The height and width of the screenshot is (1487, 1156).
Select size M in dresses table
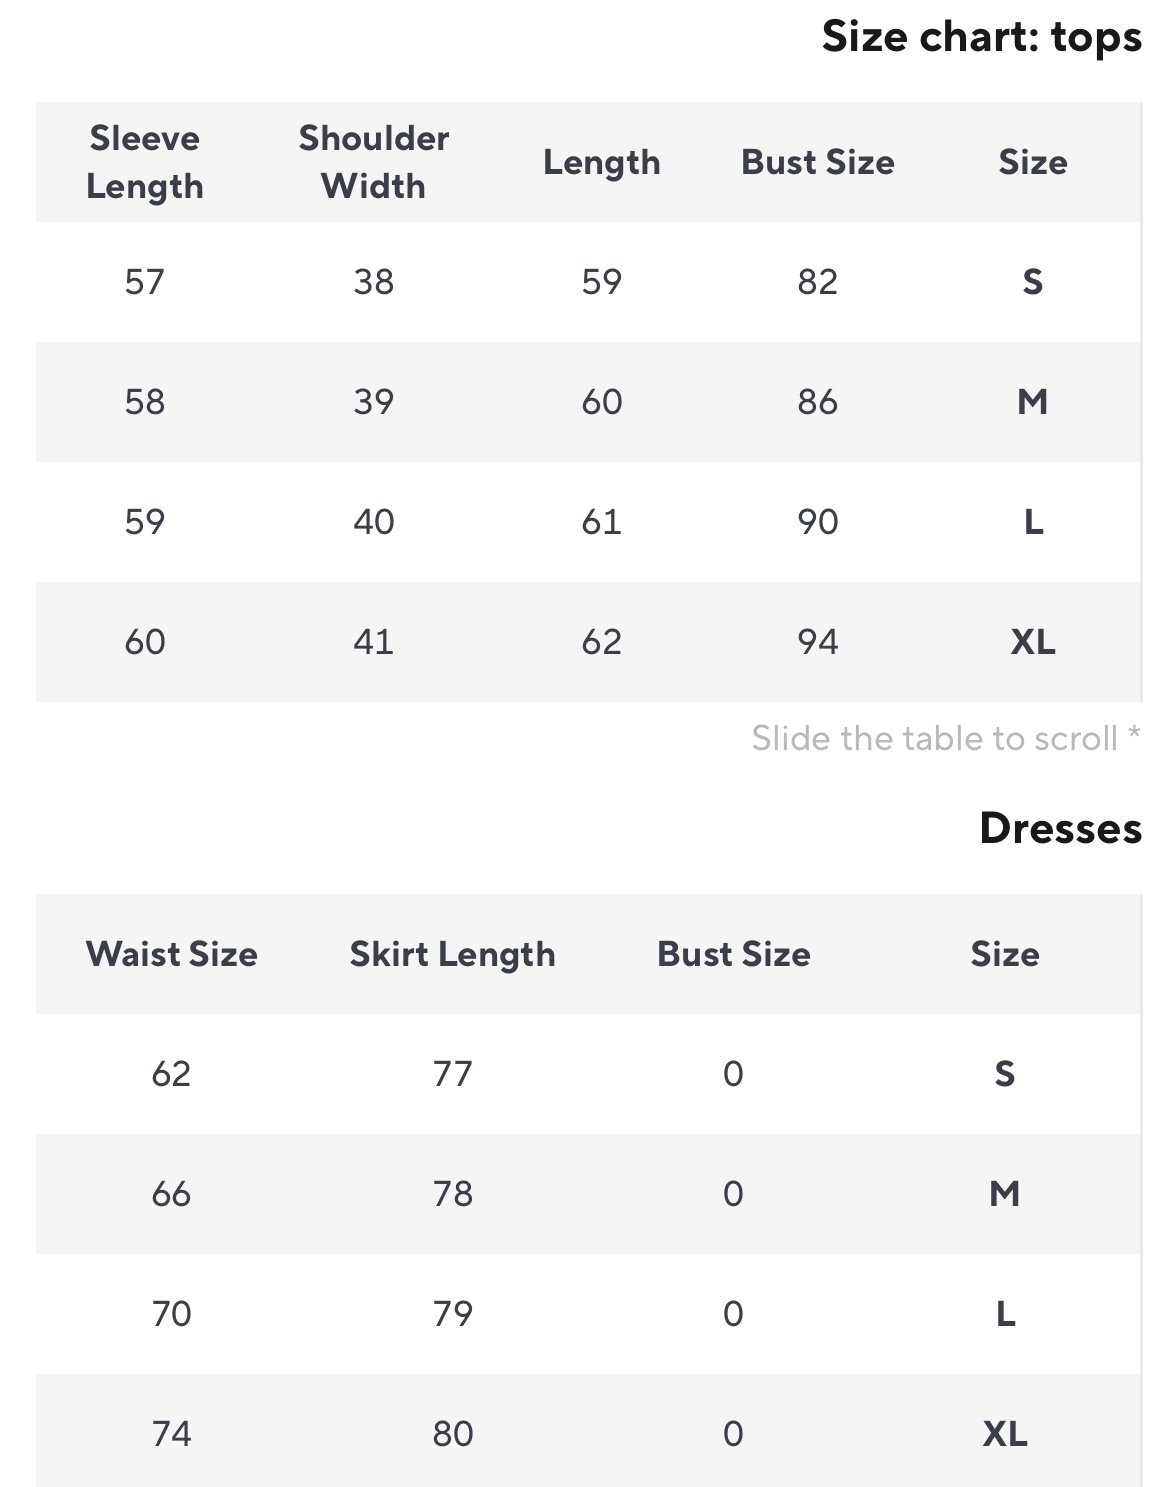(1004, 1194)
